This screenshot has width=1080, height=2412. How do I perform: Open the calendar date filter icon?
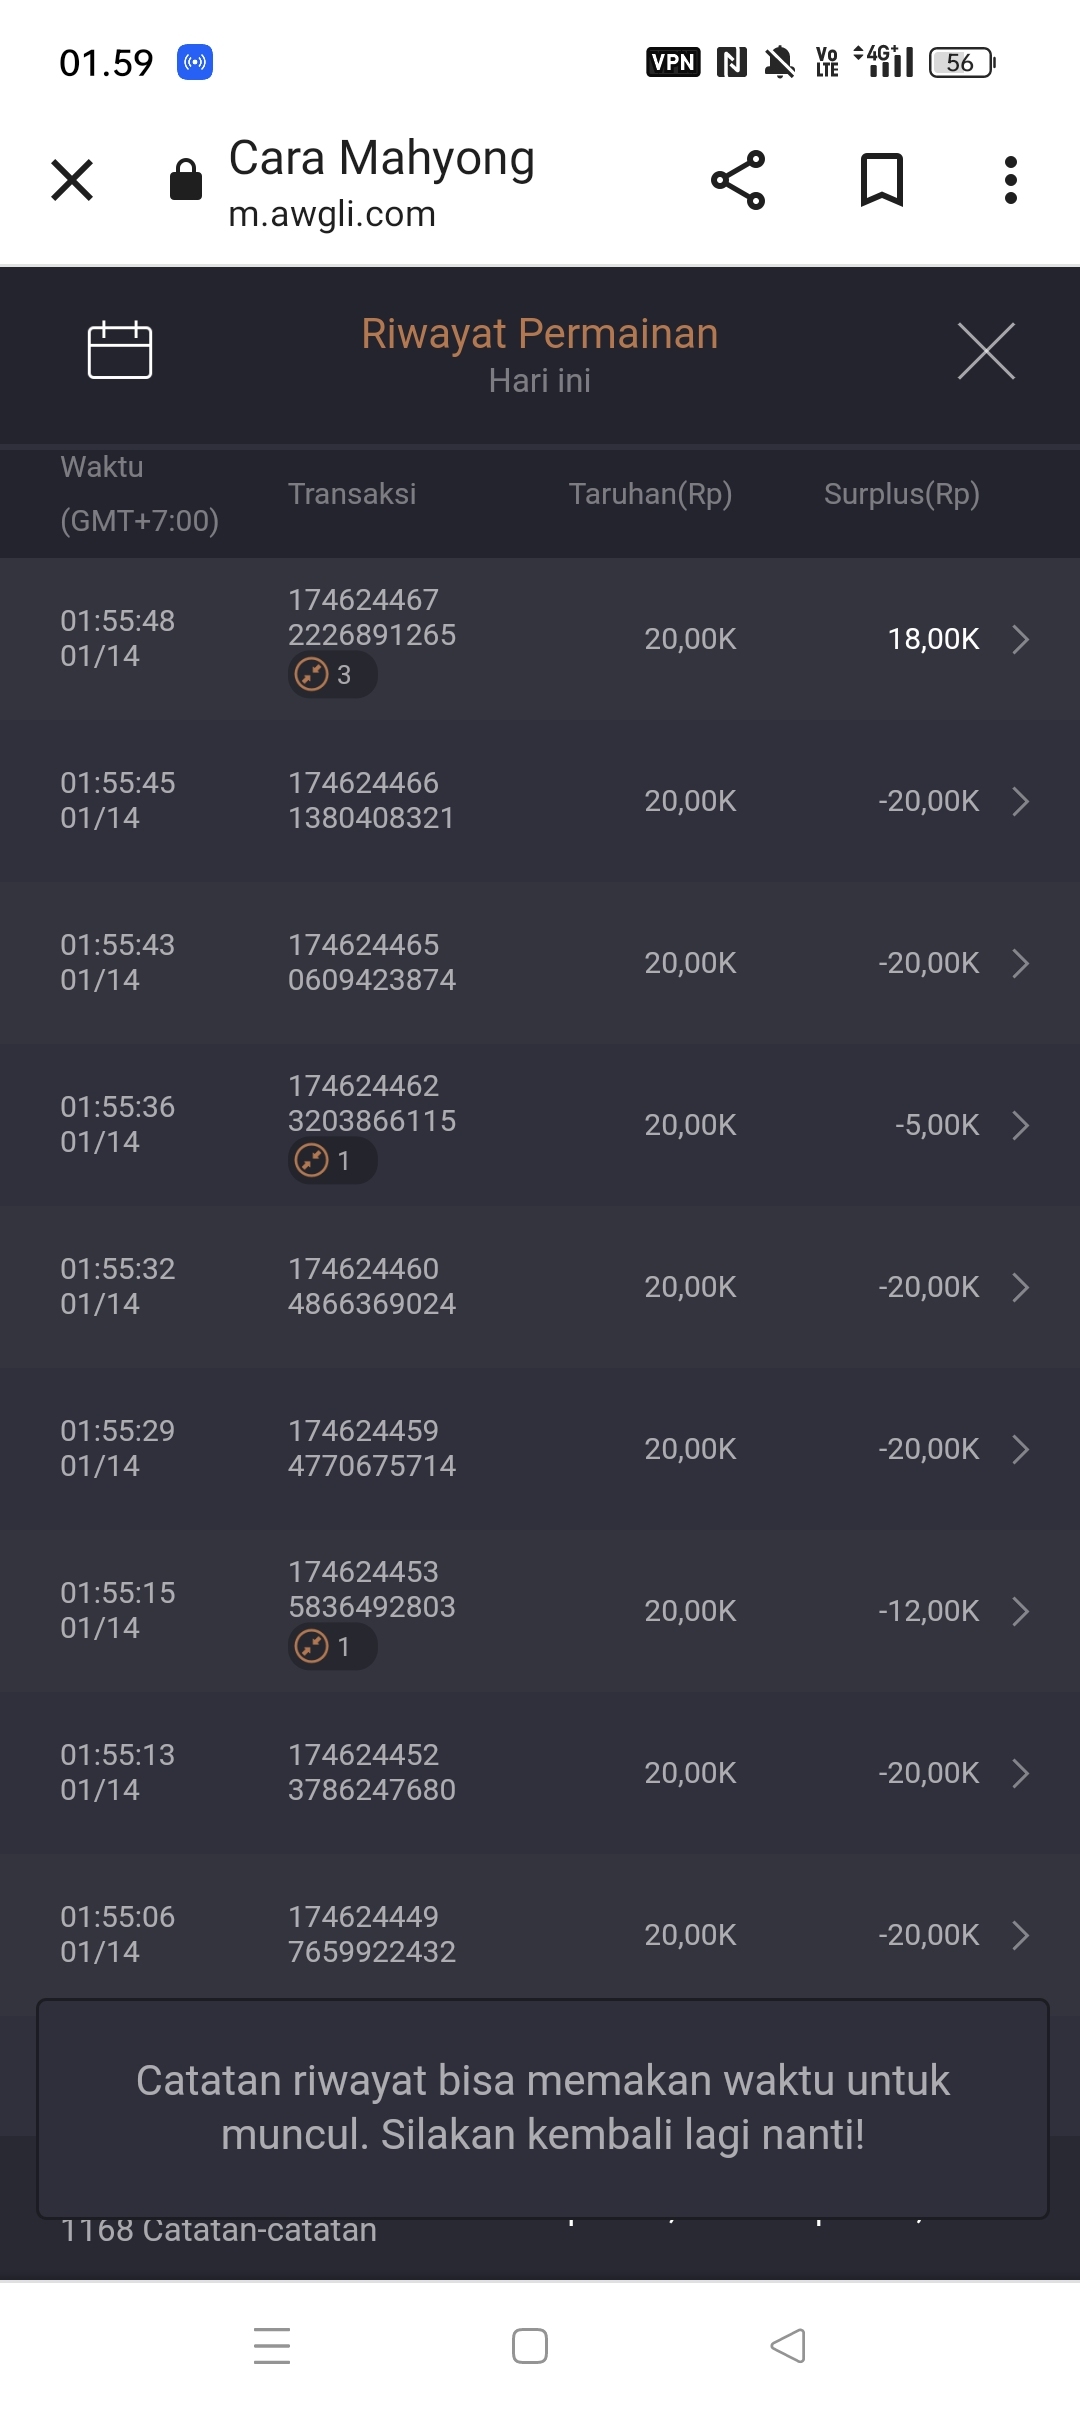(120, 351)
